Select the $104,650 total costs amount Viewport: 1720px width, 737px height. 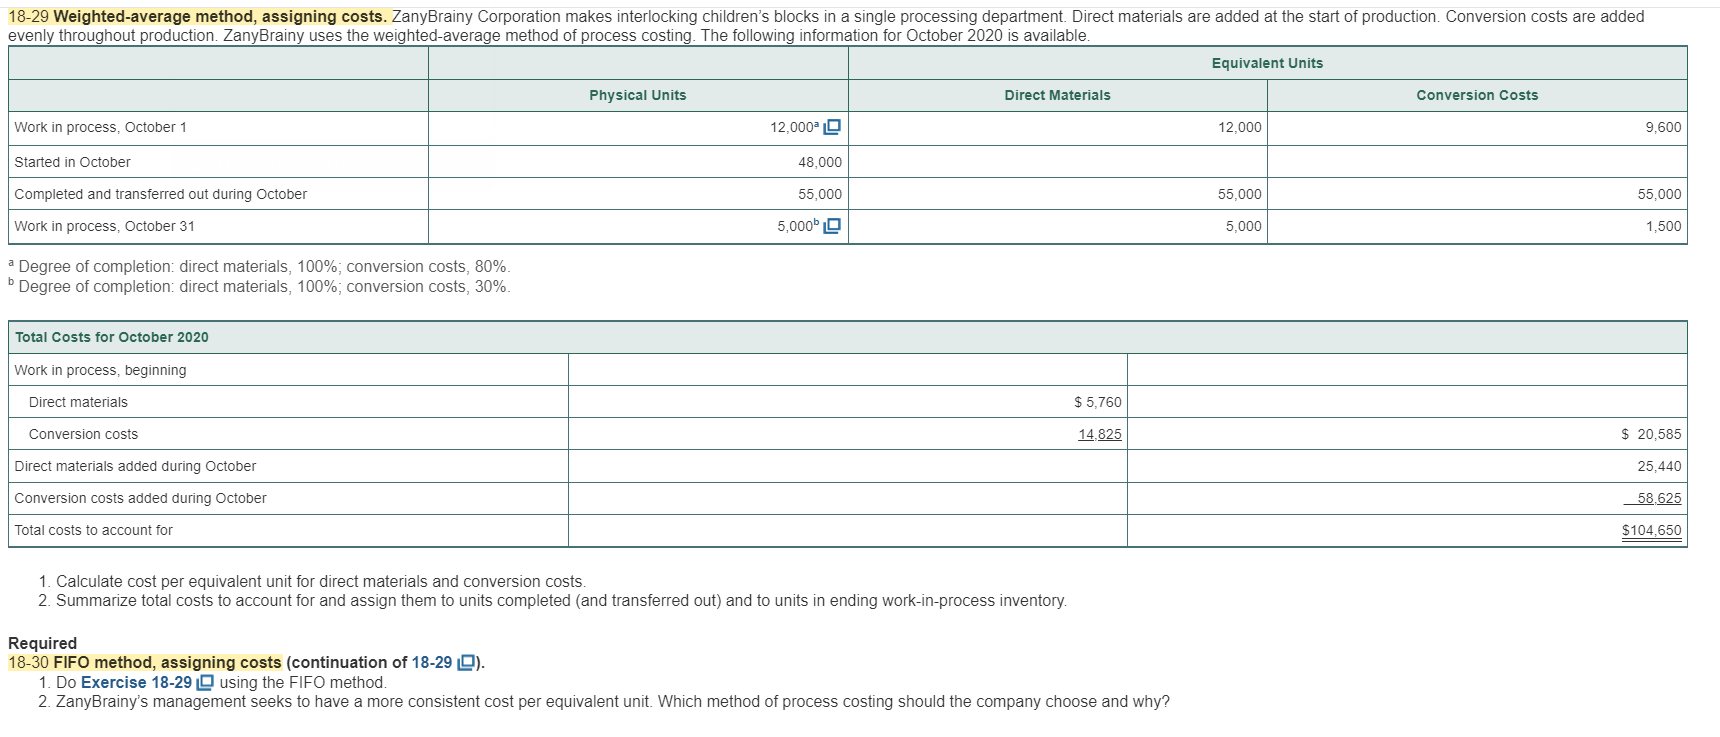coord(1651,530)
